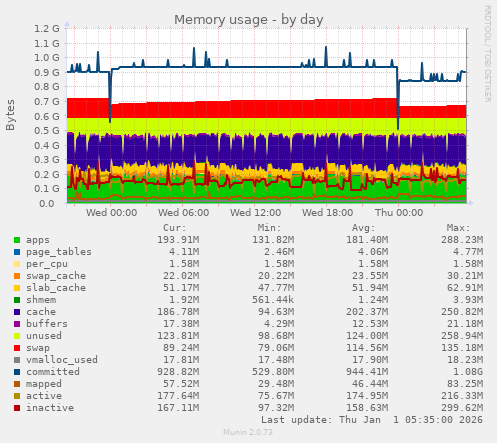Click the unused max value 258.94M
Screen dimensions: 497x443
[462, 336]
